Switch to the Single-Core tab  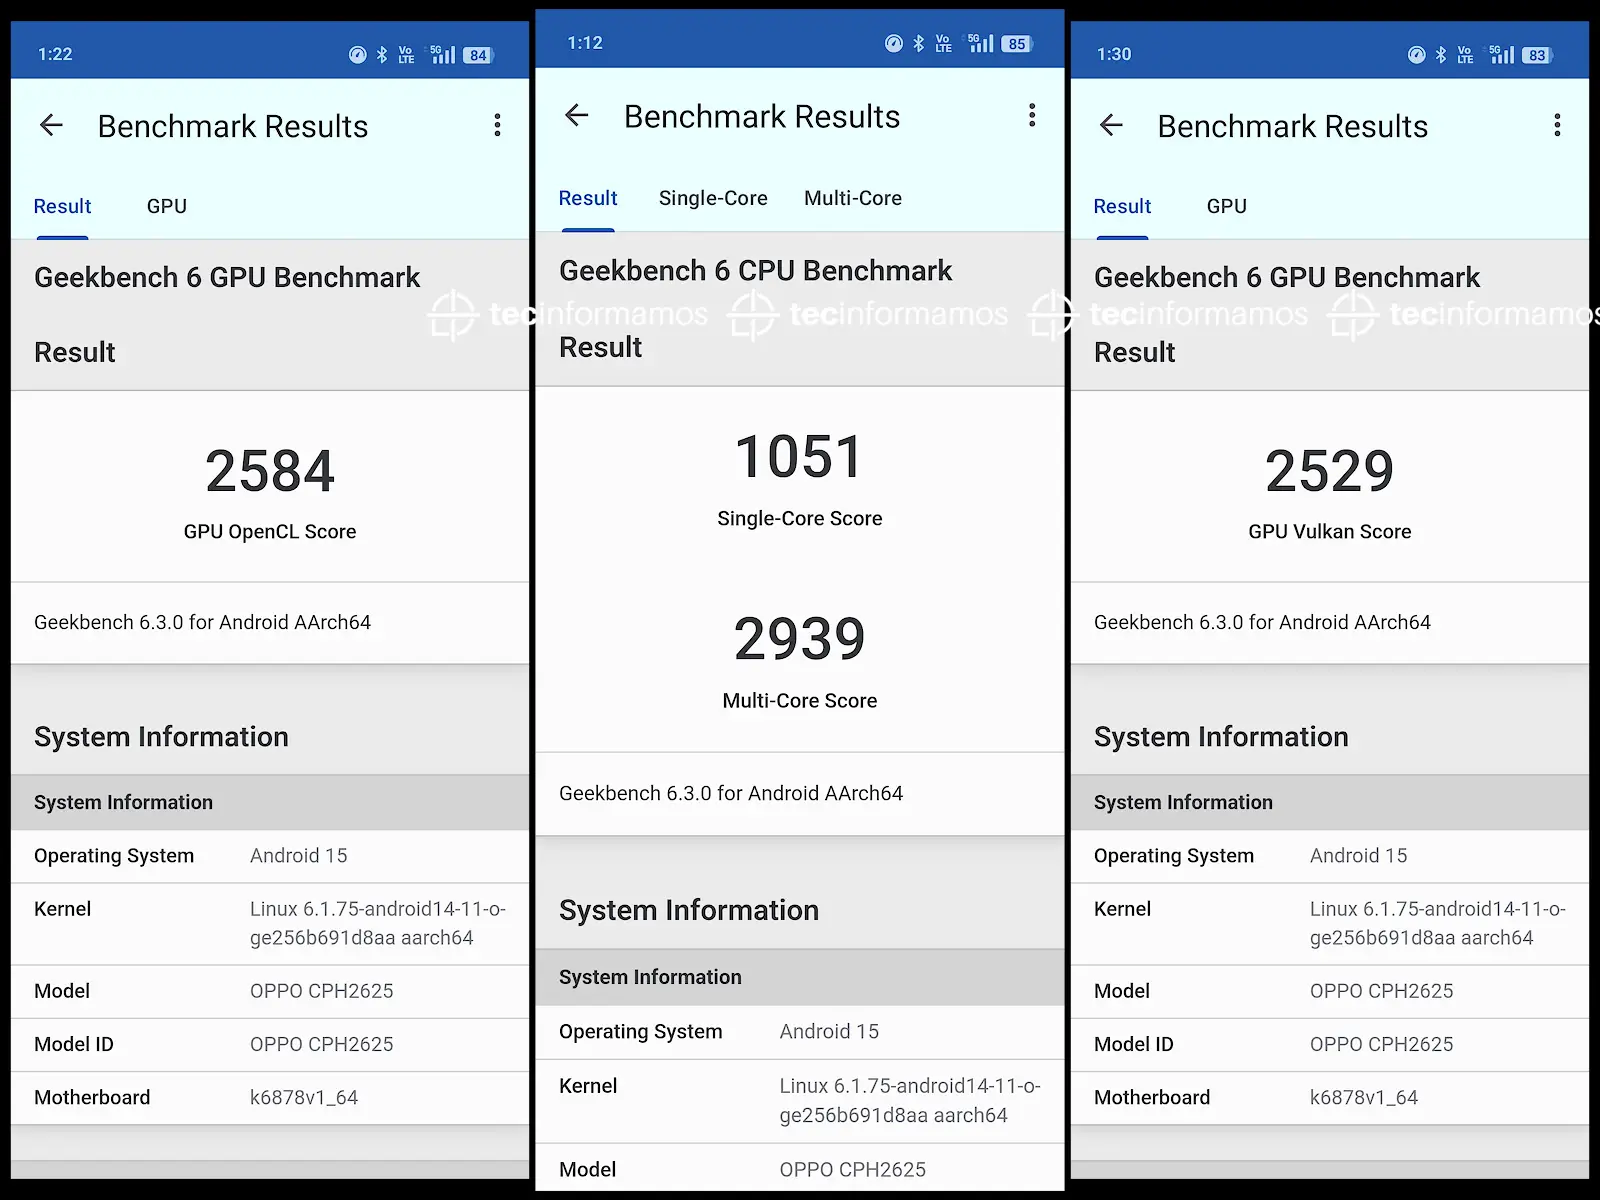(713, 198)
